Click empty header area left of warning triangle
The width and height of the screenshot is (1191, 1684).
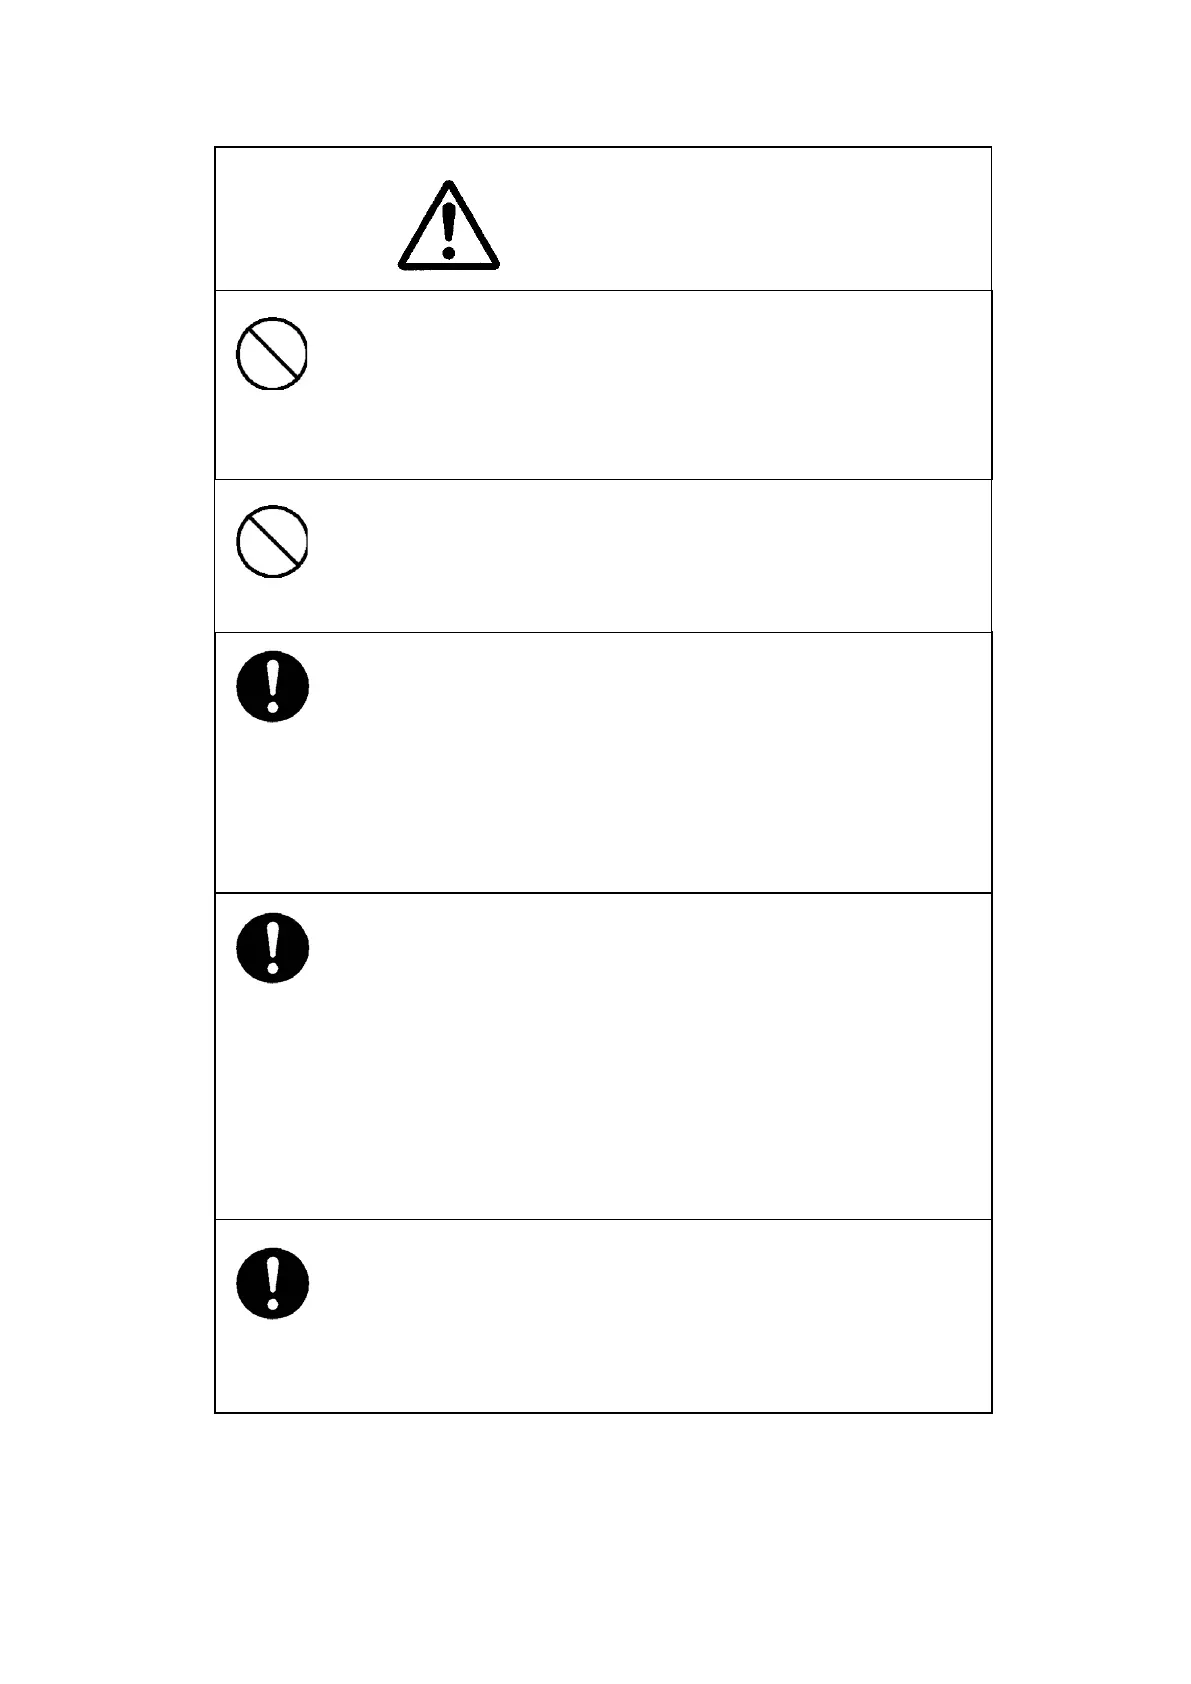tap(305, 220)
